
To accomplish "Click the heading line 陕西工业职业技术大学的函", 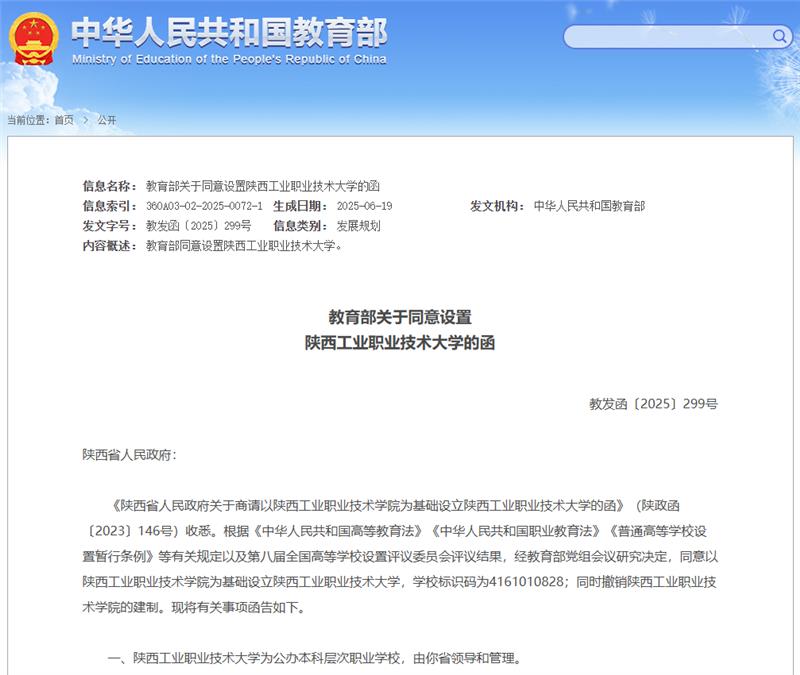I will pos(400,343).
